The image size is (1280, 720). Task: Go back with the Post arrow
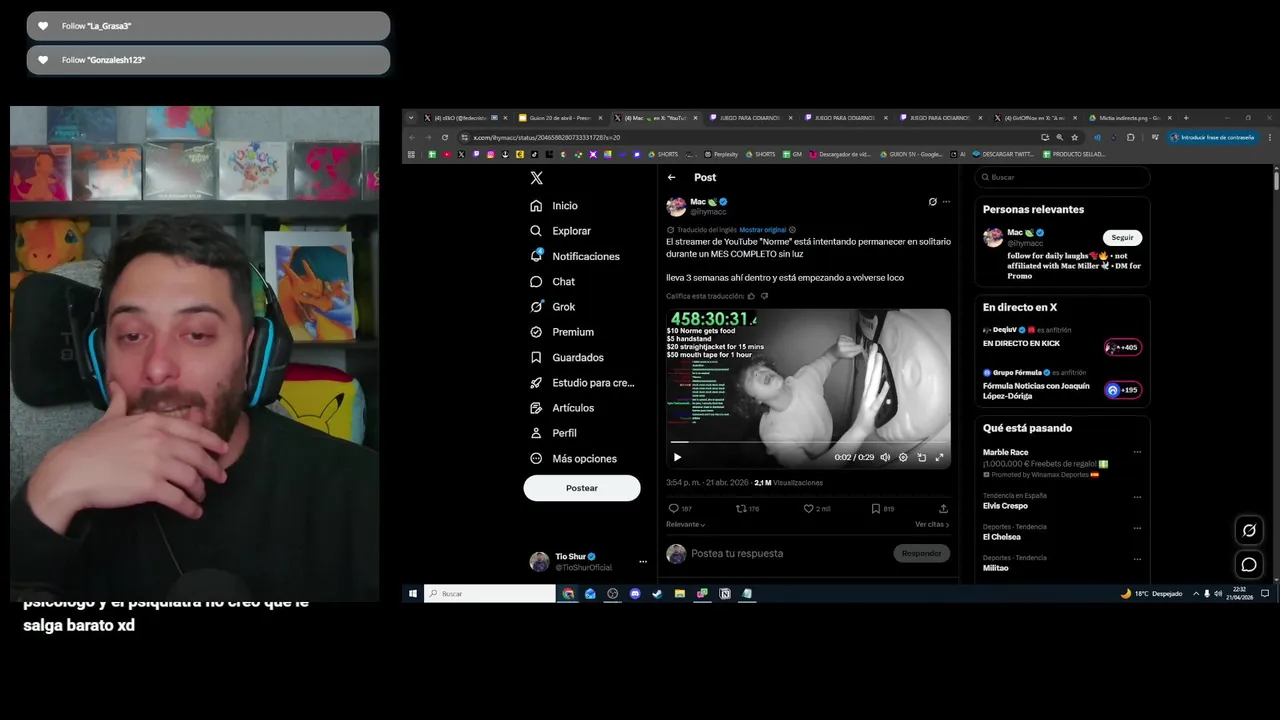tap(672, 177)
